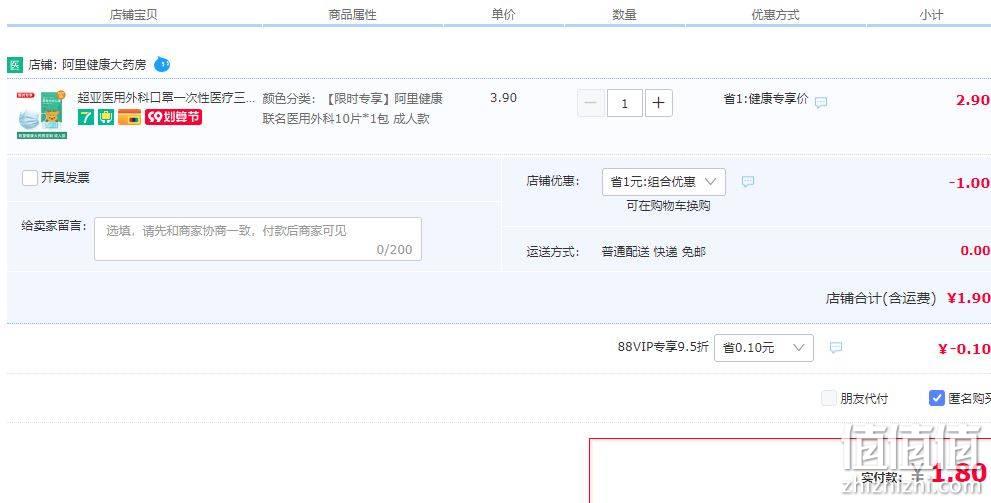The height and width of the screenshot is (503, 991).
Task: Click the green 7-day return badge
Action: tap(86, 117)
